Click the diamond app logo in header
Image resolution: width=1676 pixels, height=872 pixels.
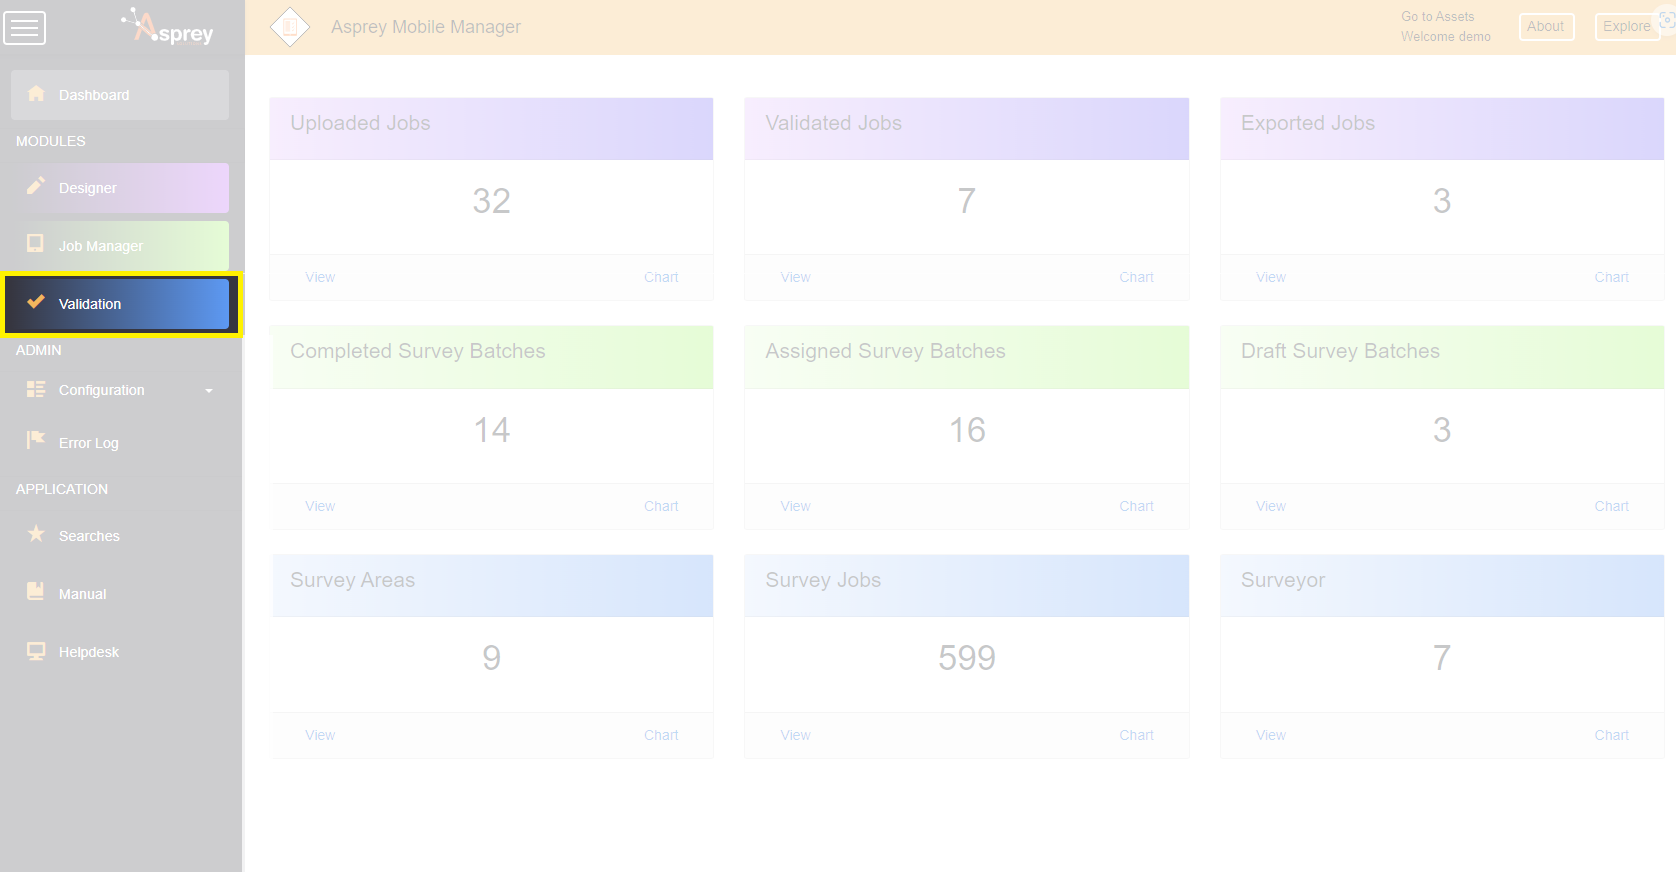pos(290,27)
